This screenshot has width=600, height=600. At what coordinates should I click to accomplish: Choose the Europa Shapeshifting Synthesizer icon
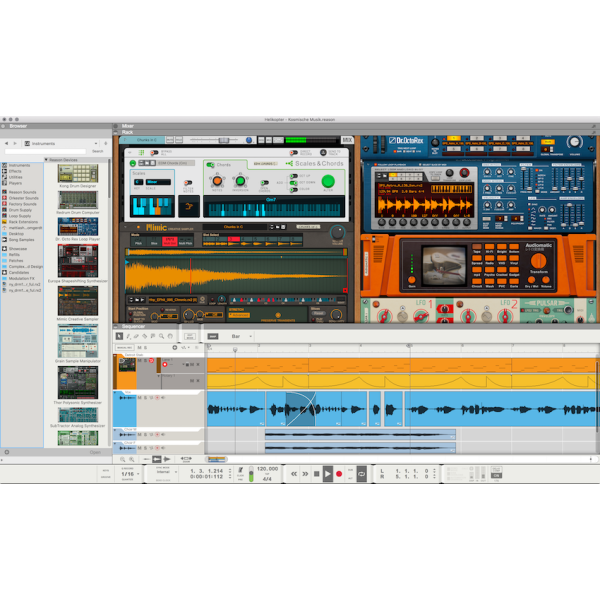click(x=77, y=261)
